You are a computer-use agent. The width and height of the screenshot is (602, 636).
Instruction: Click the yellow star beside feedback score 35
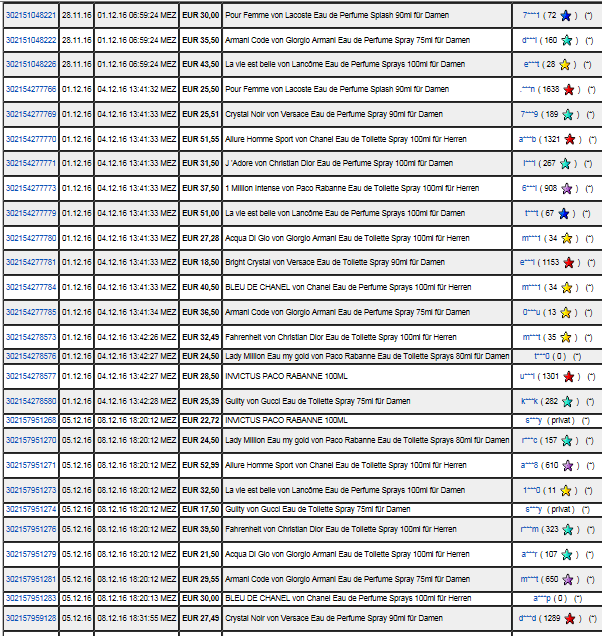(565, 337)
